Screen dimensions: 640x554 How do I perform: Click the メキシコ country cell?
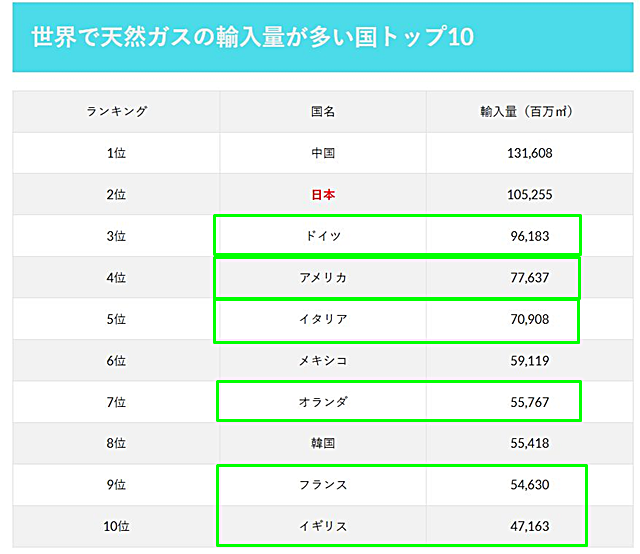(x=323, y=360)
